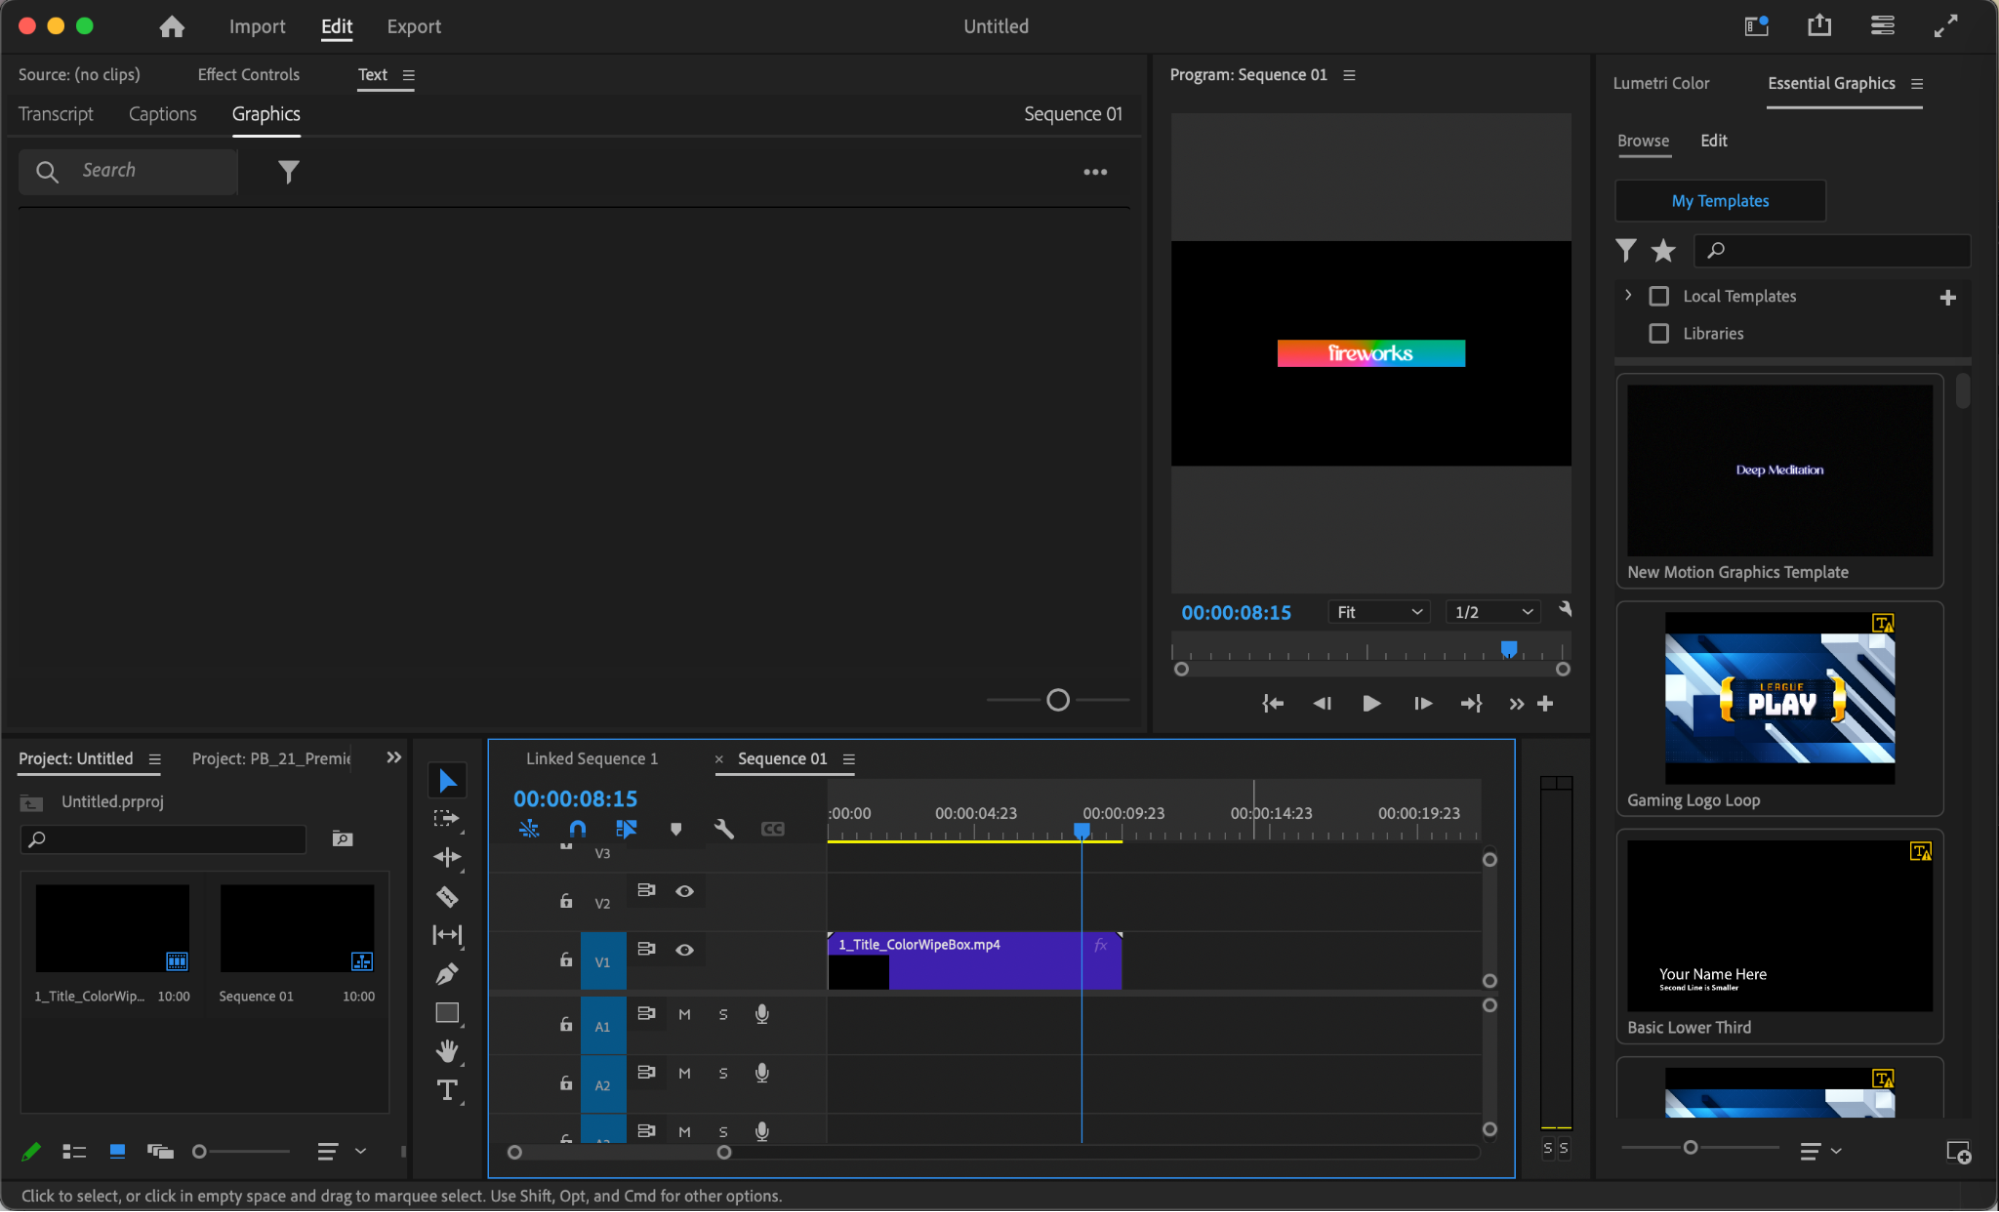This screenshot has width=1999, height=1212.
Task: Expand the Local Templates tree arrow
Action: 1628,295
